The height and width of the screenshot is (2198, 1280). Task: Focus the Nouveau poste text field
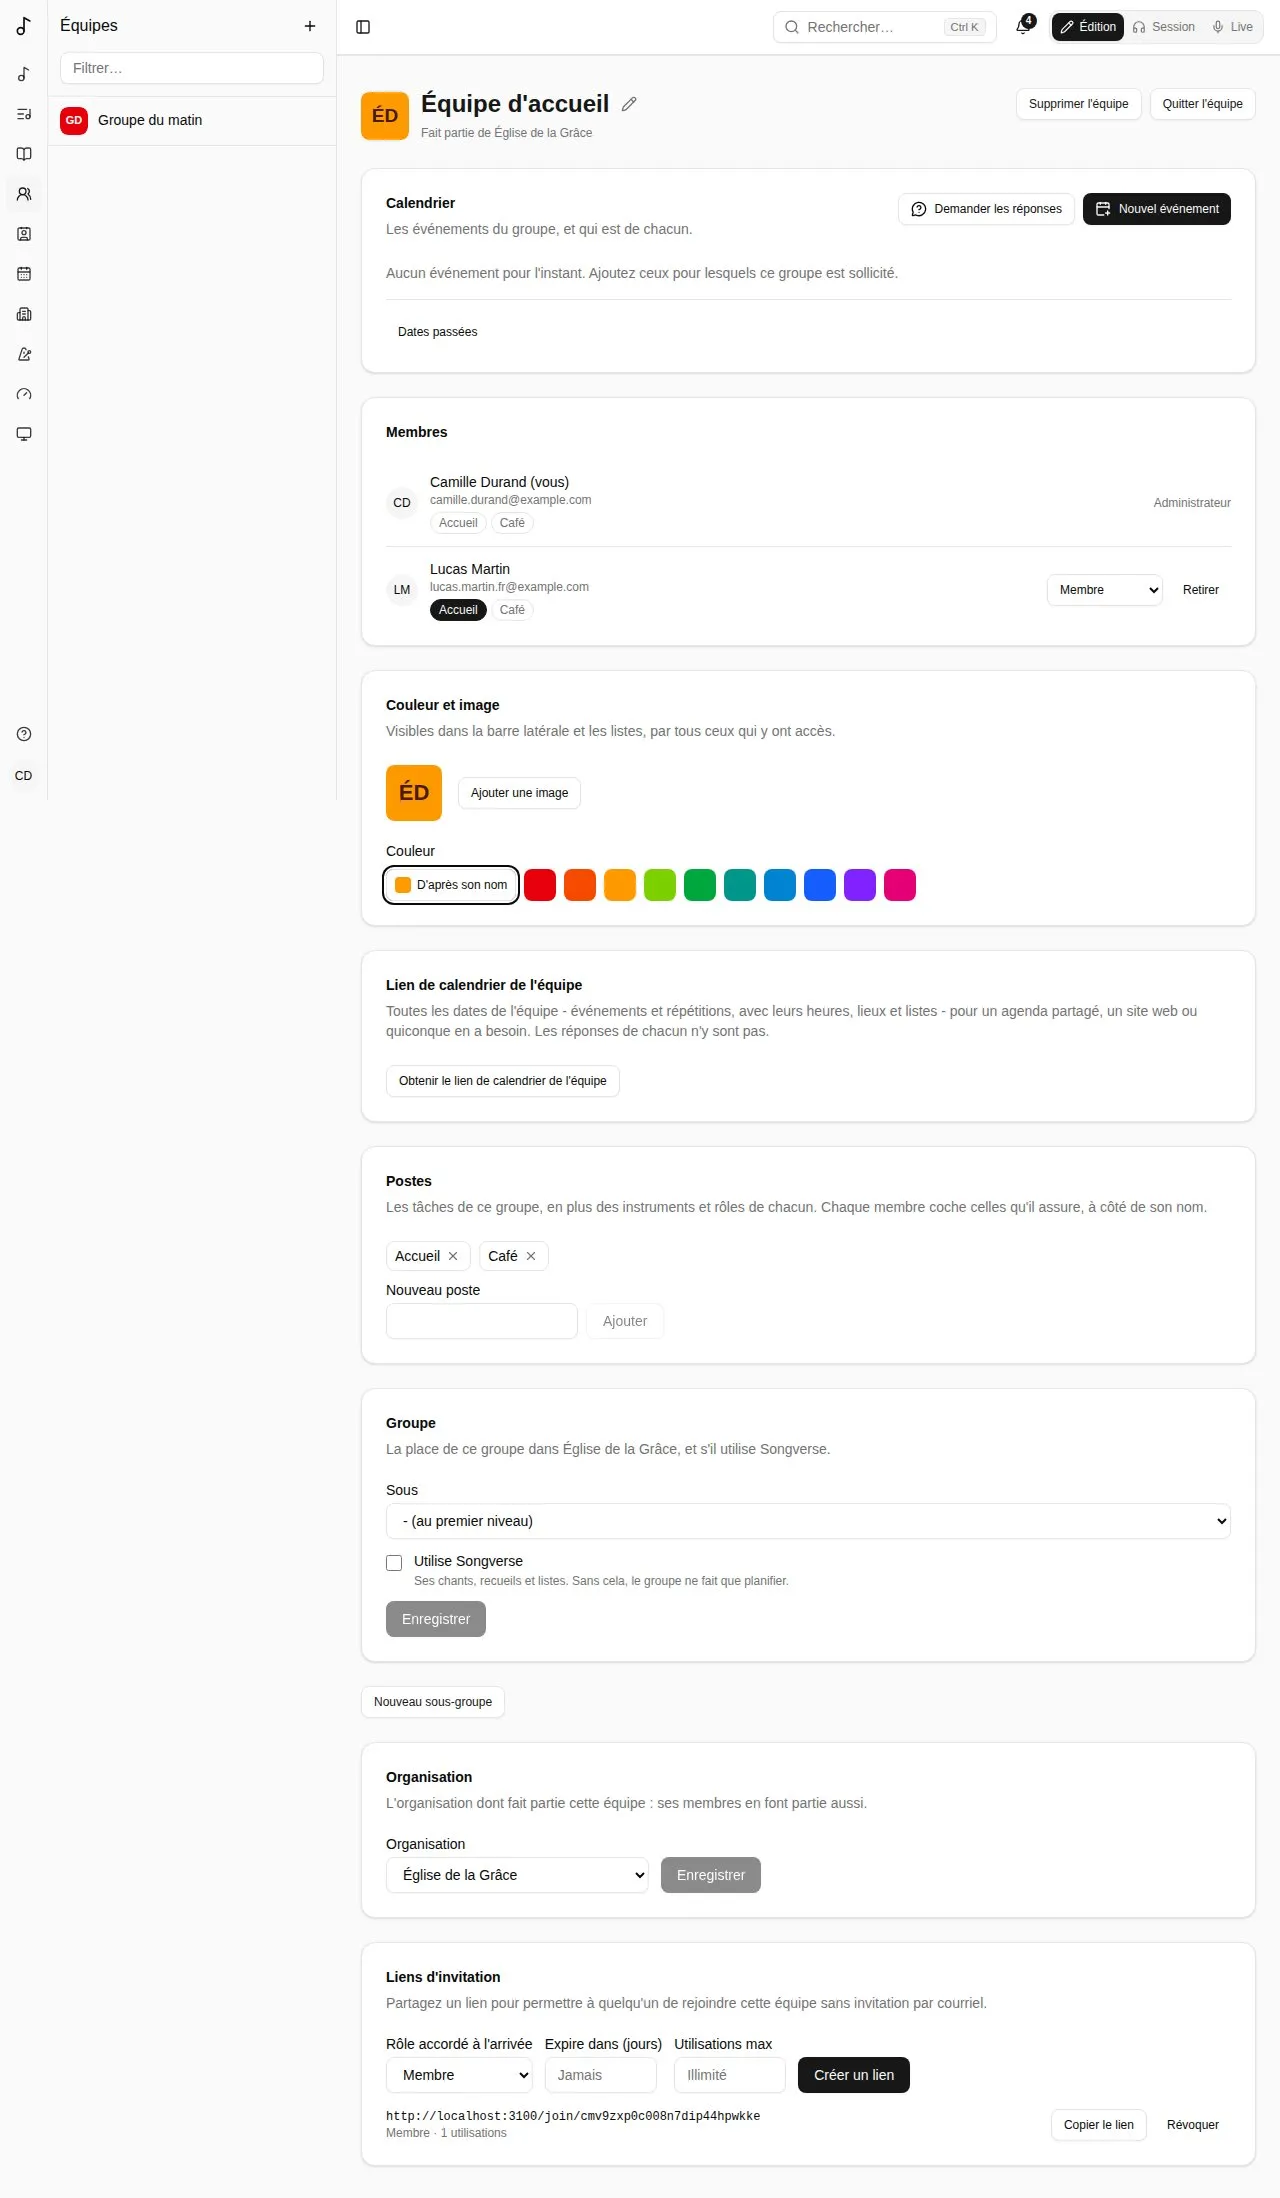click(482, 1321)
